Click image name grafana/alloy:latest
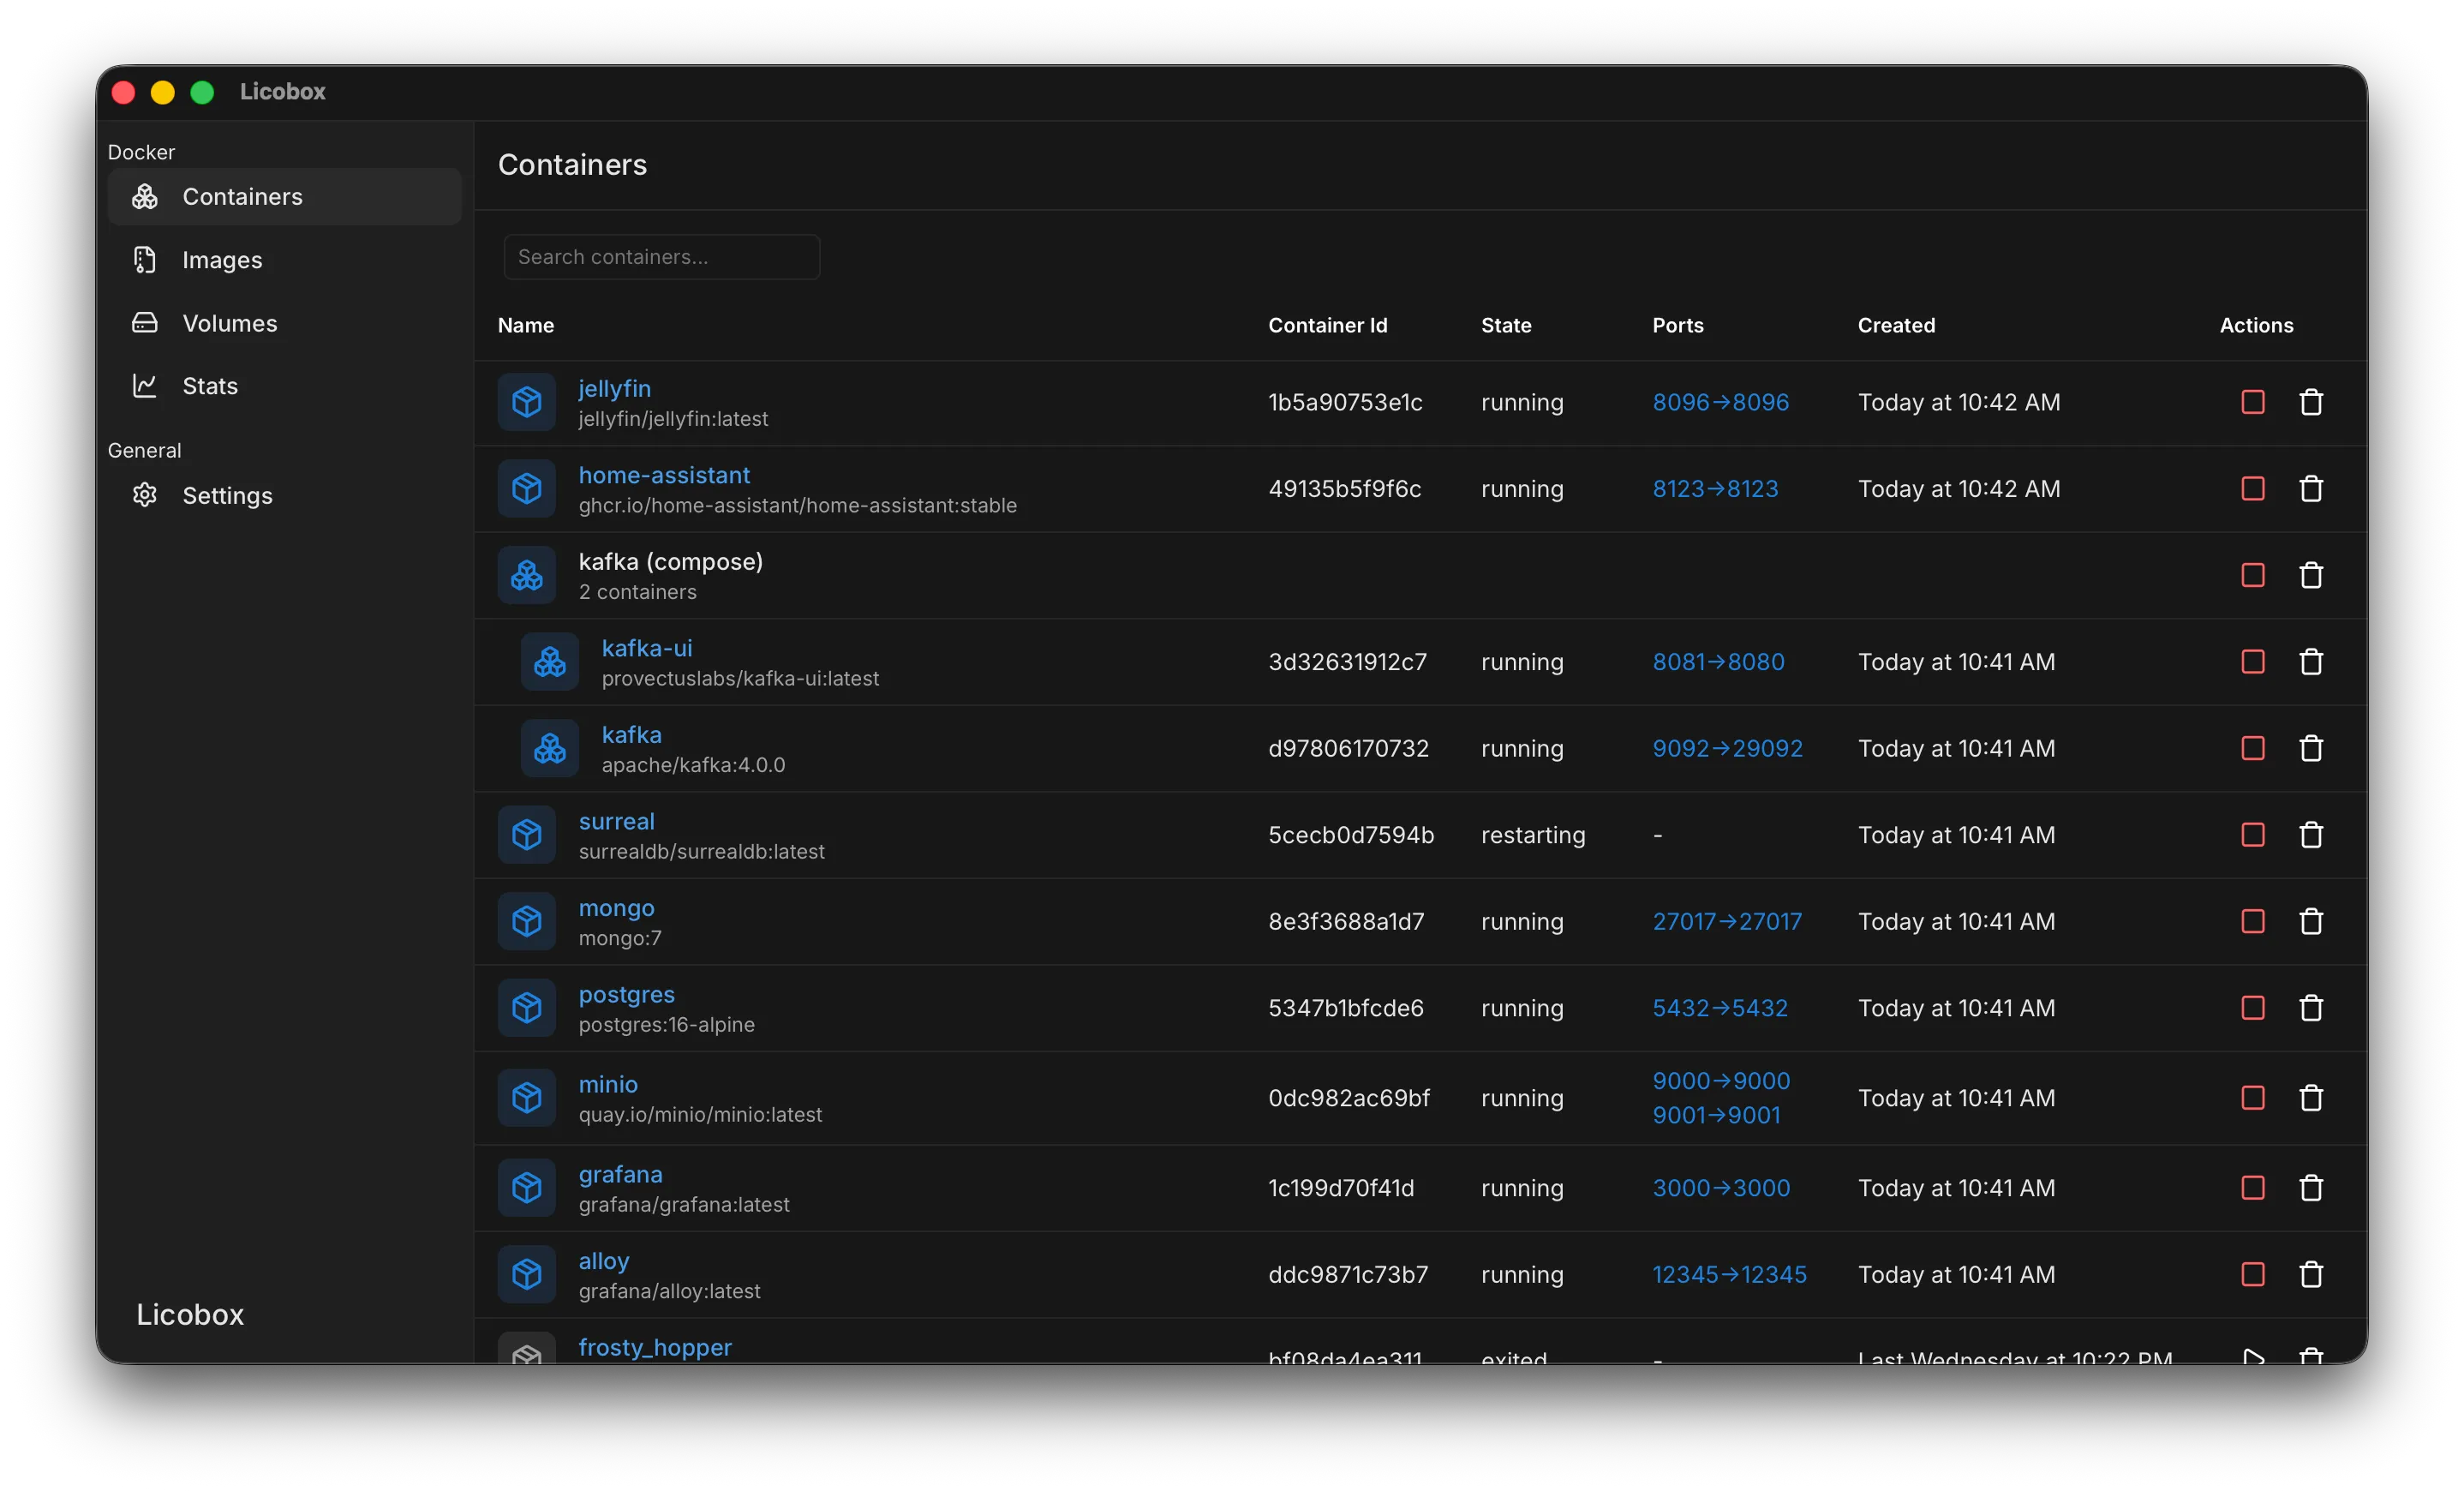This screenshot has width=2464, height=1491. pos(669,1291)
